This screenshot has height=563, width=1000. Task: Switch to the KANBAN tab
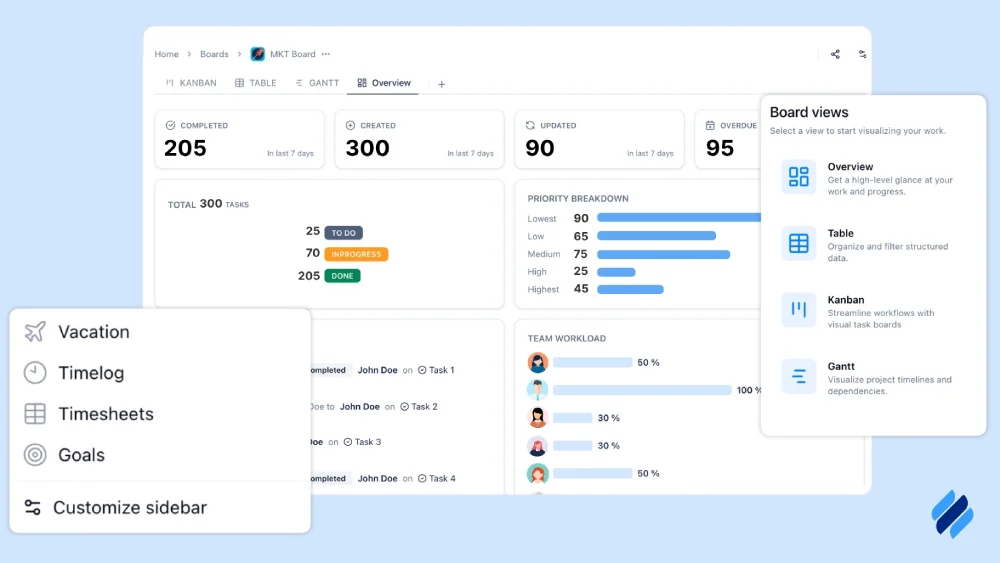click(x=191, y=83)
